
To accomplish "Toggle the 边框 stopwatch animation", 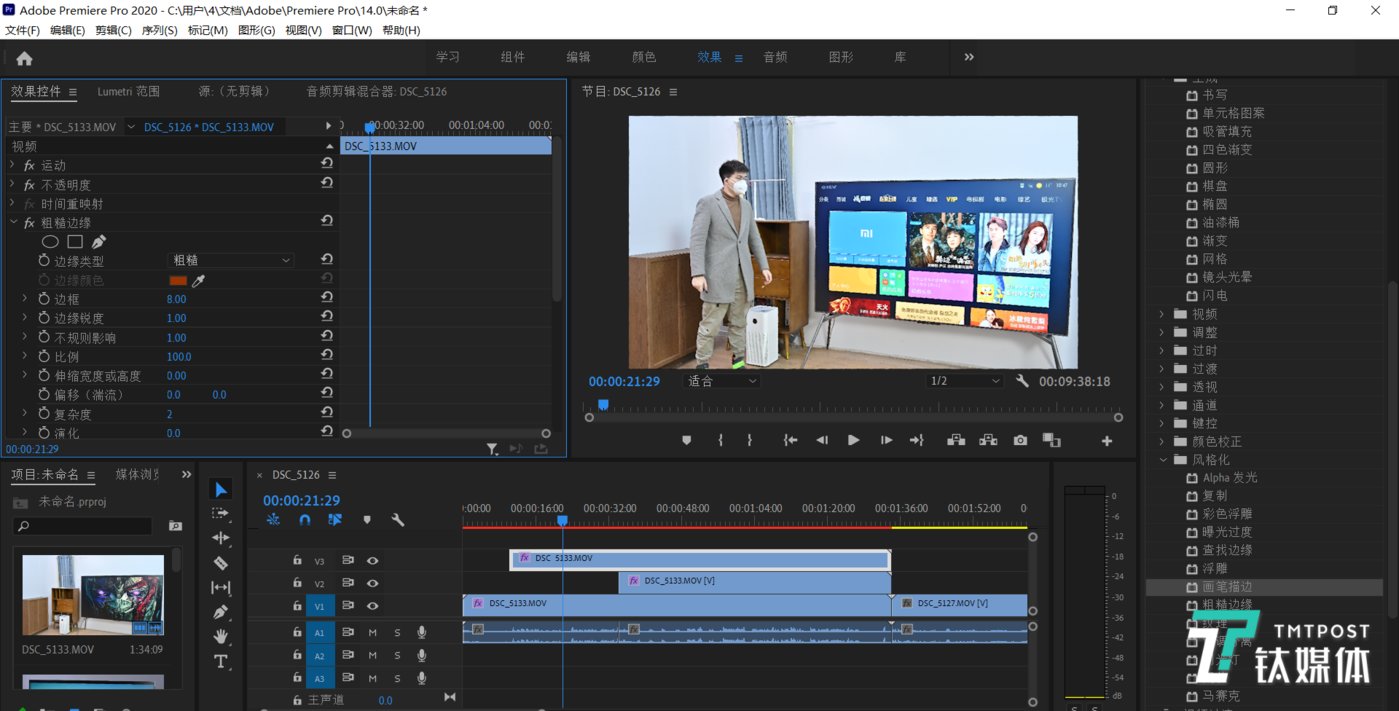I will (44, 299).
